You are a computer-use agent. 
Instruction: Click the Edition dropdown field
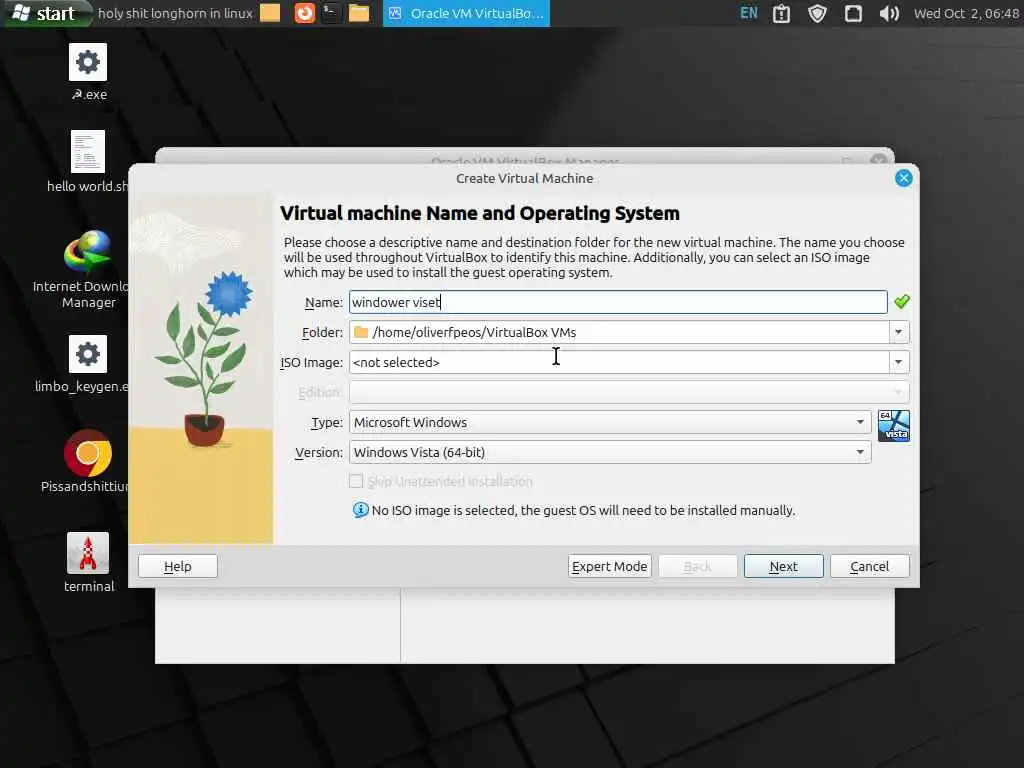pyautogui.click(x=629, y=392)
